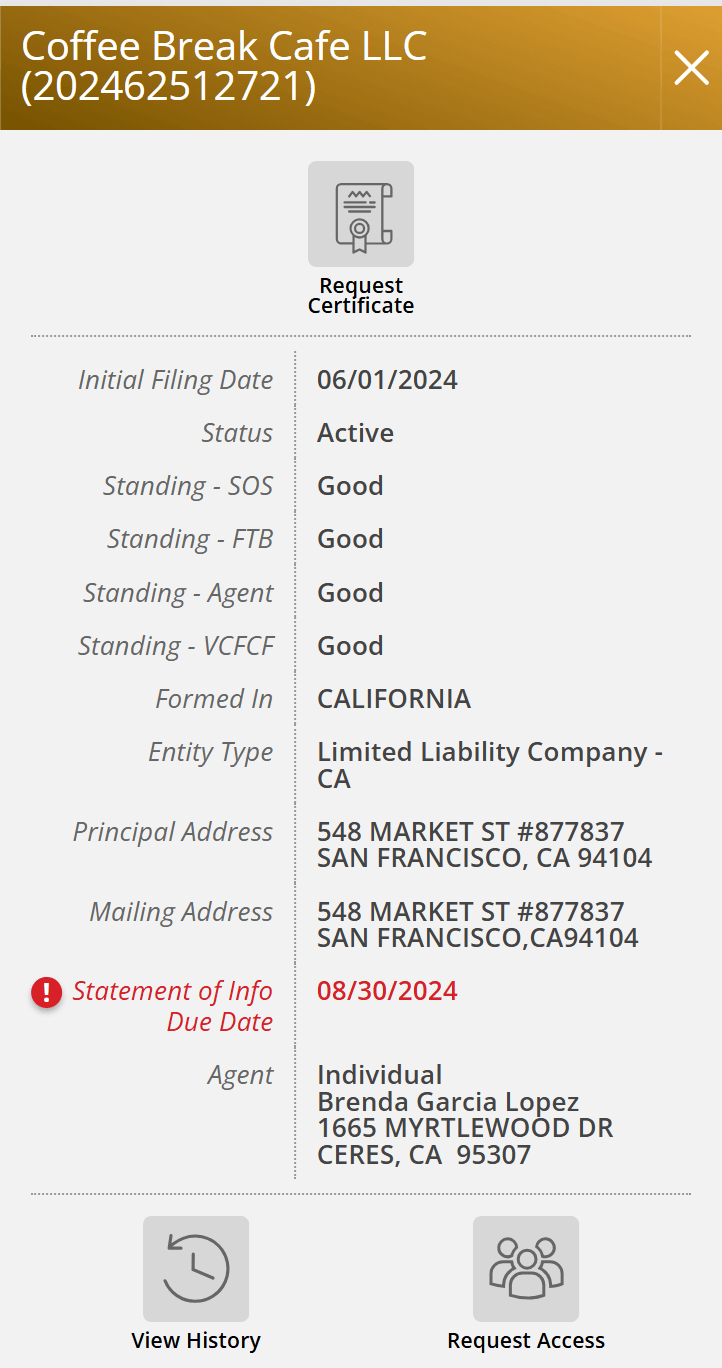Click the Standing - FTB Good value

[350, 539]
